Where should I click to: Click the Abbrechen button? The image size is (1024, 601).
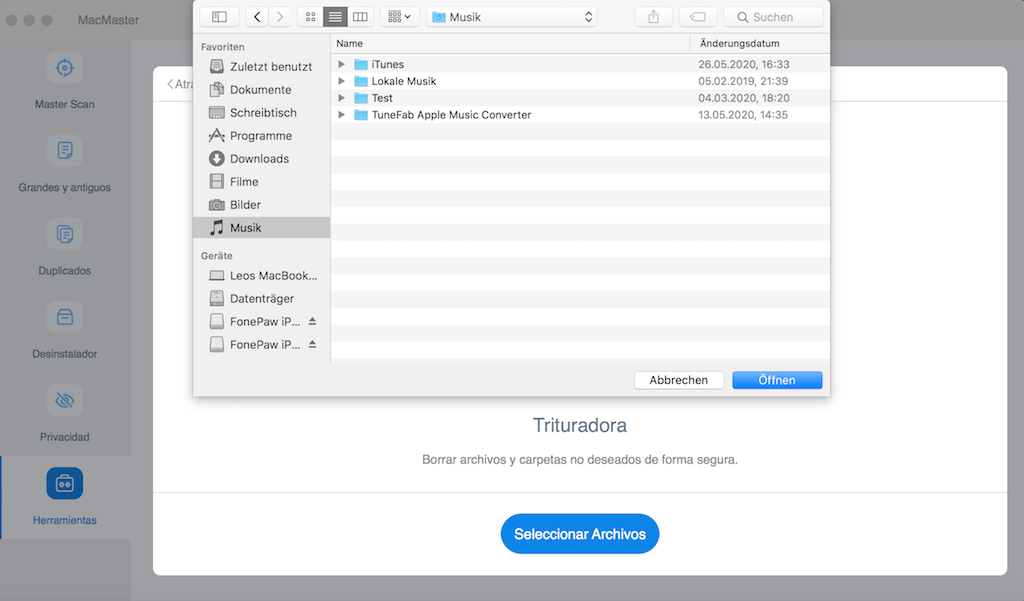(x=679, y=380)
